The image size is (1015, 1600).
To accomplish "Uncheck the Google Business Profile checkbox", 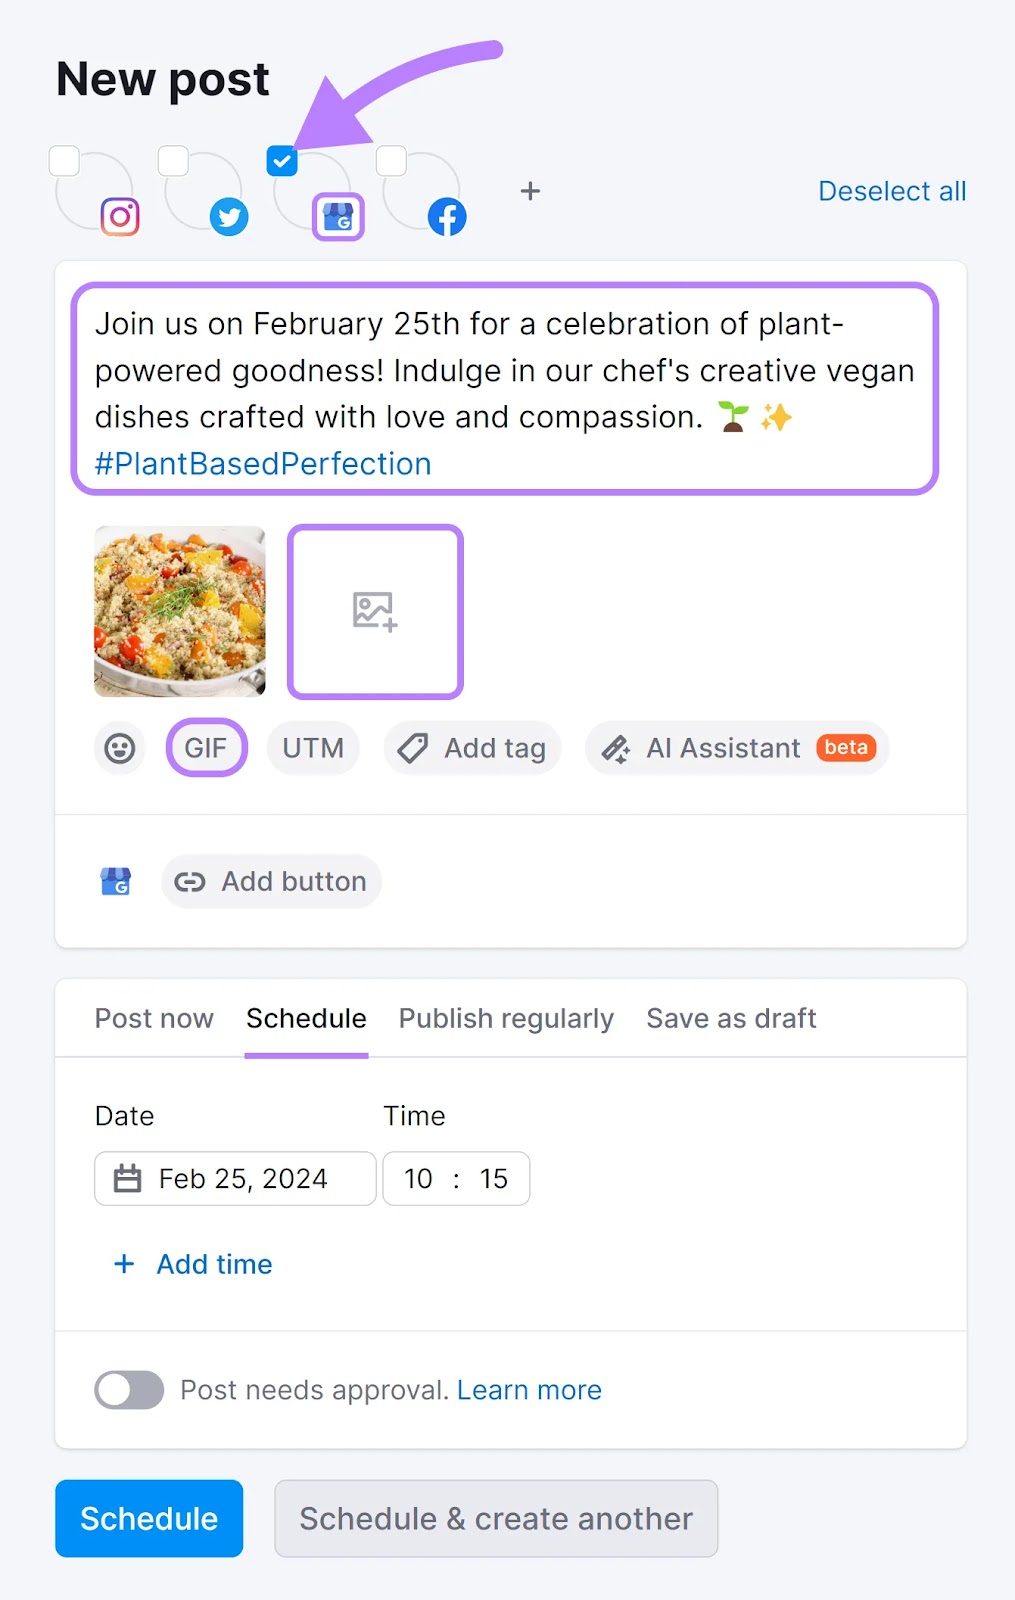I will click(281, 160).
